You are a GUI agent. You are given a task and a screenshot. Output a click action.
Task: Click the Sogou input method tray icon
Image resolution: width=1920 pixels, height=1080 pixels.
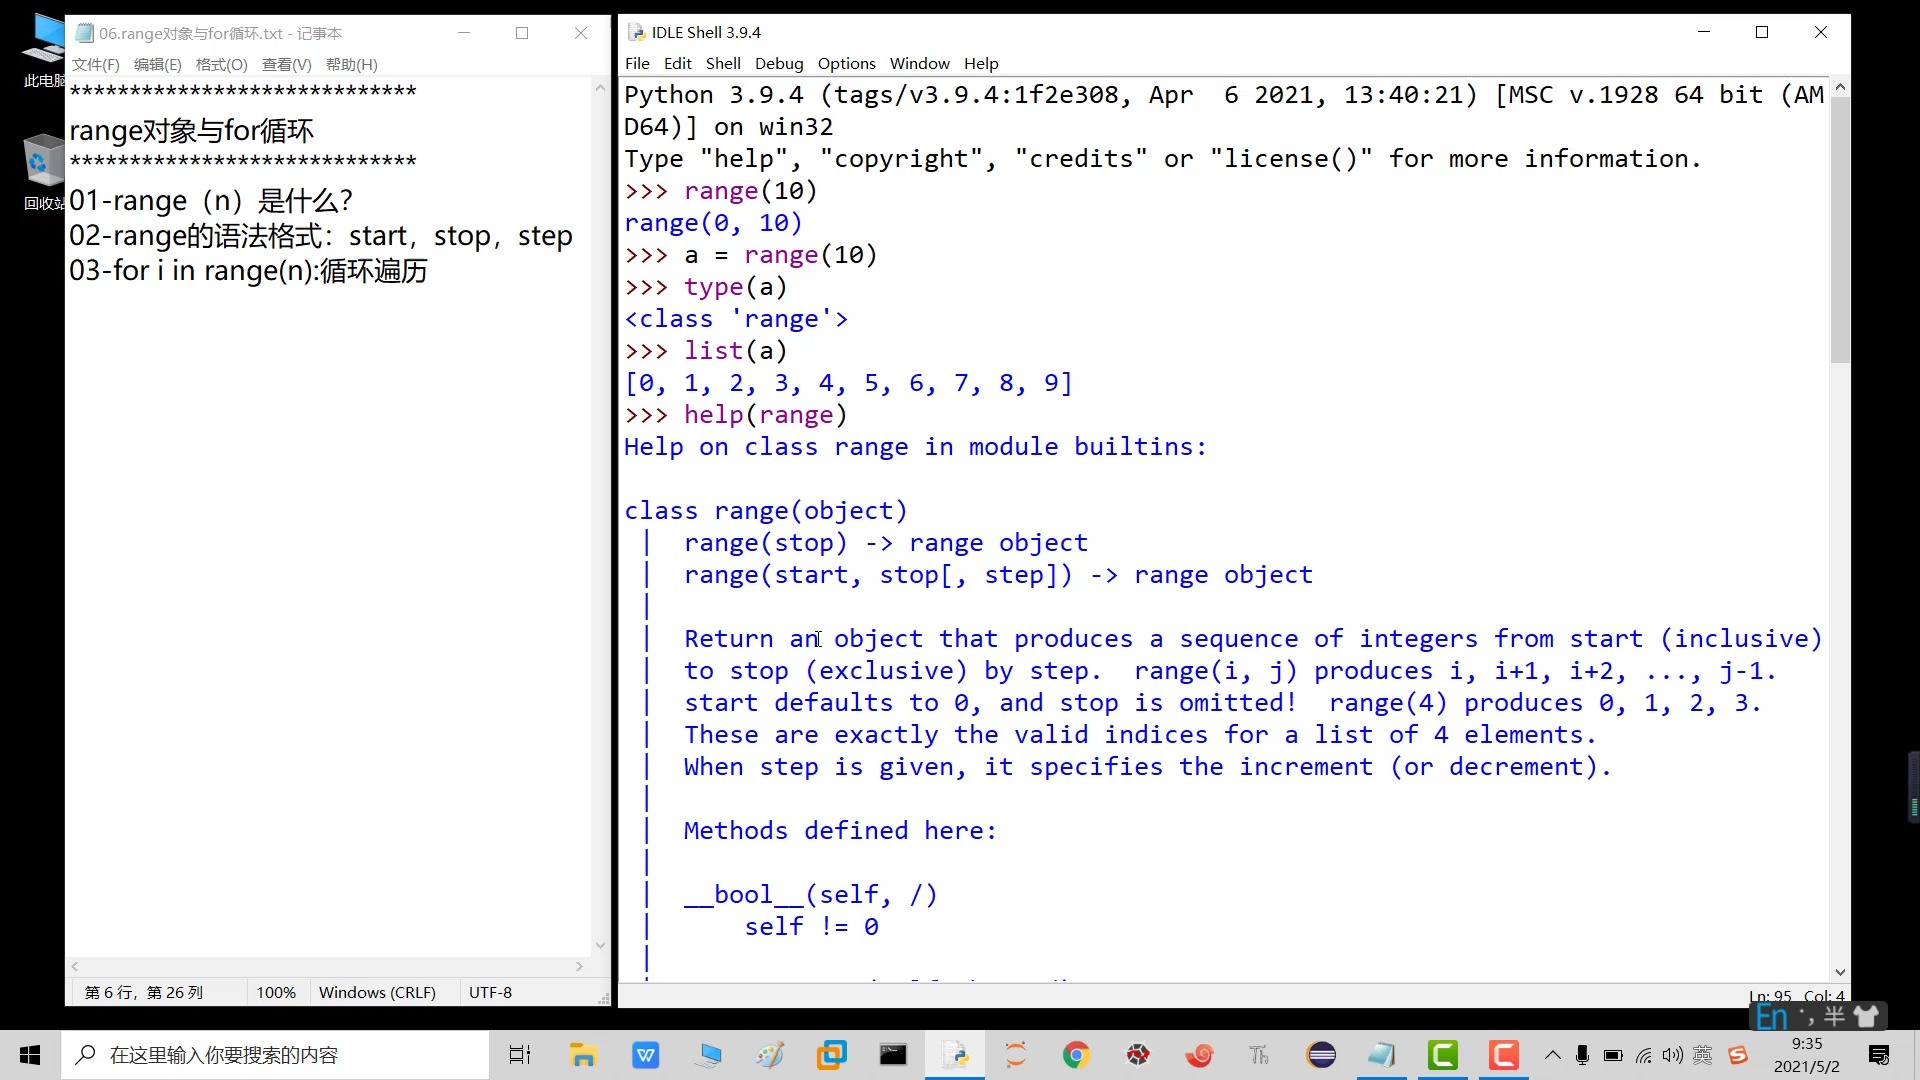(1738, 1055)
